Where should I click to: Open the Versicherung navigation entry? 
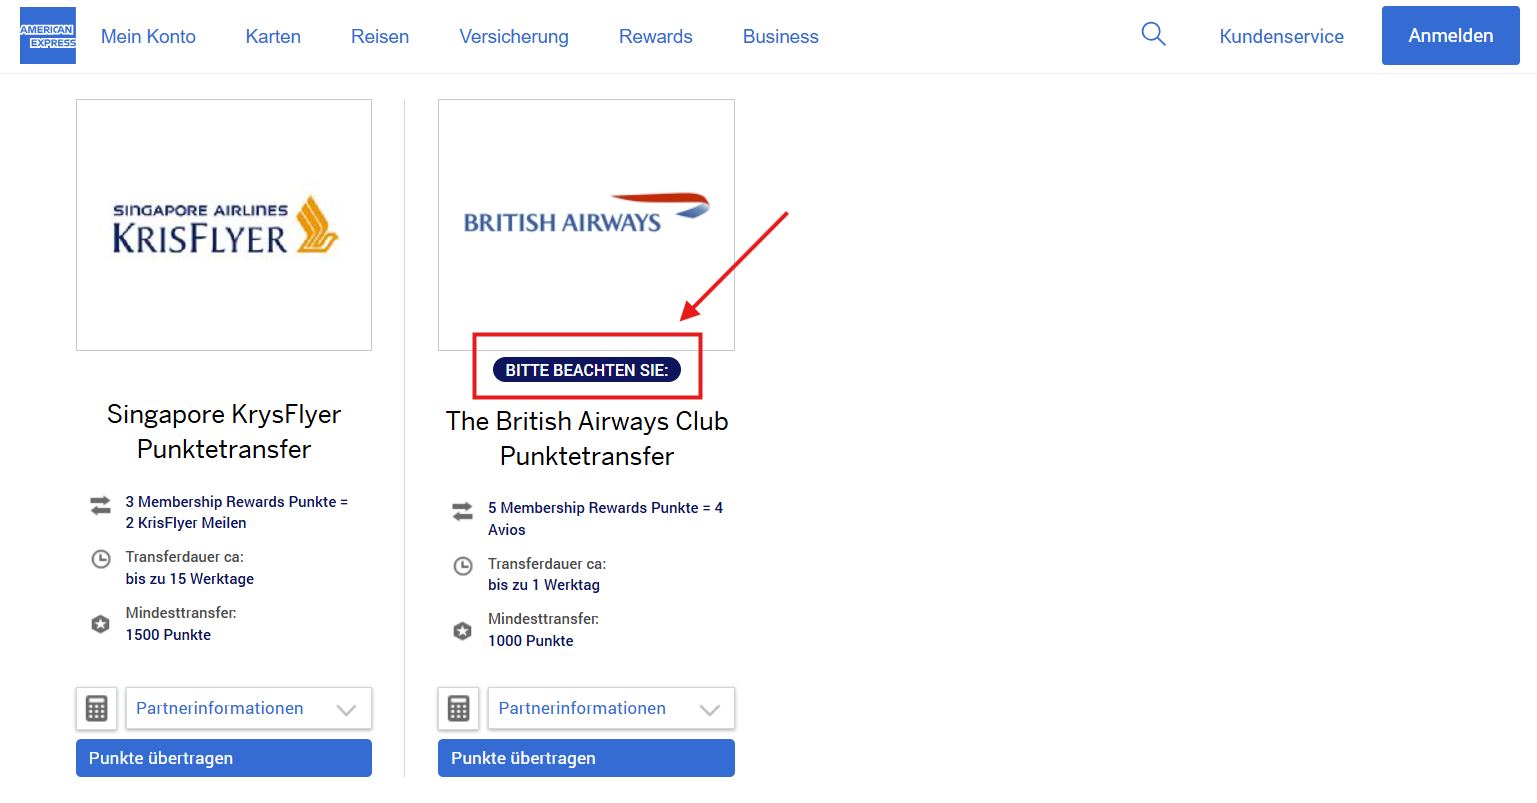(x=513, y=36)
